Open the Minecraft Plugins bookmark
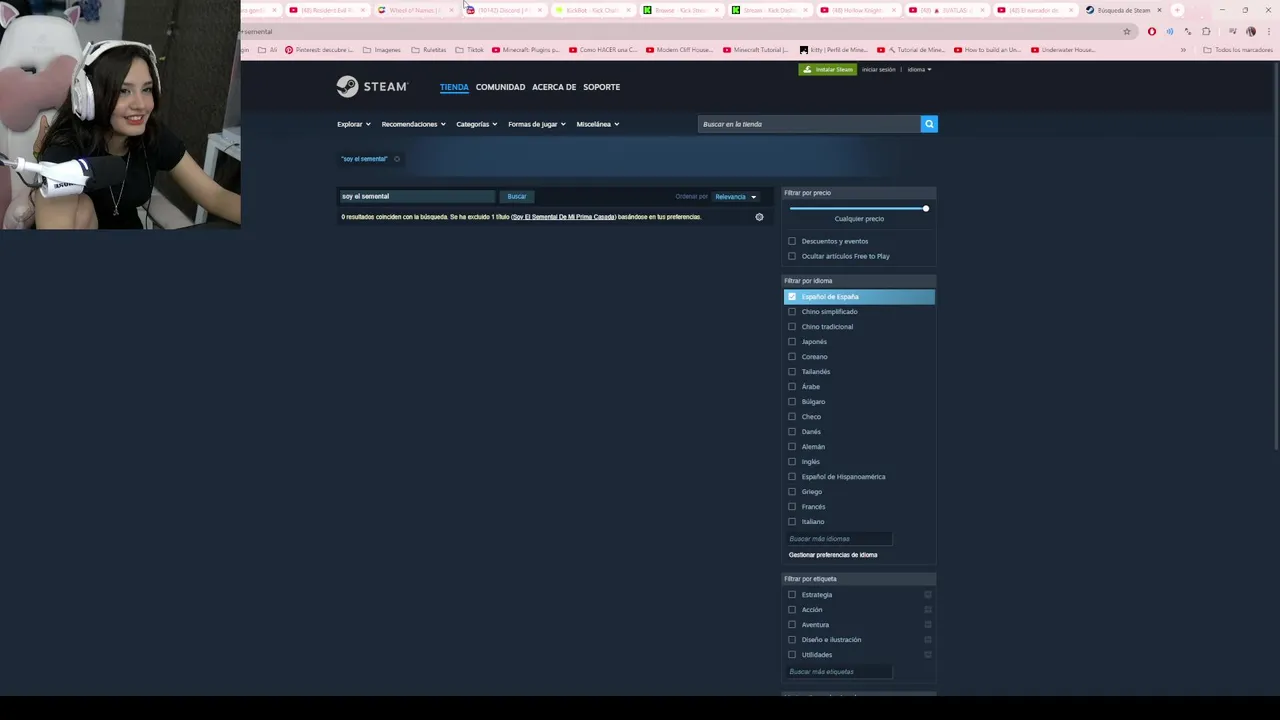 [x=526, y=50]
